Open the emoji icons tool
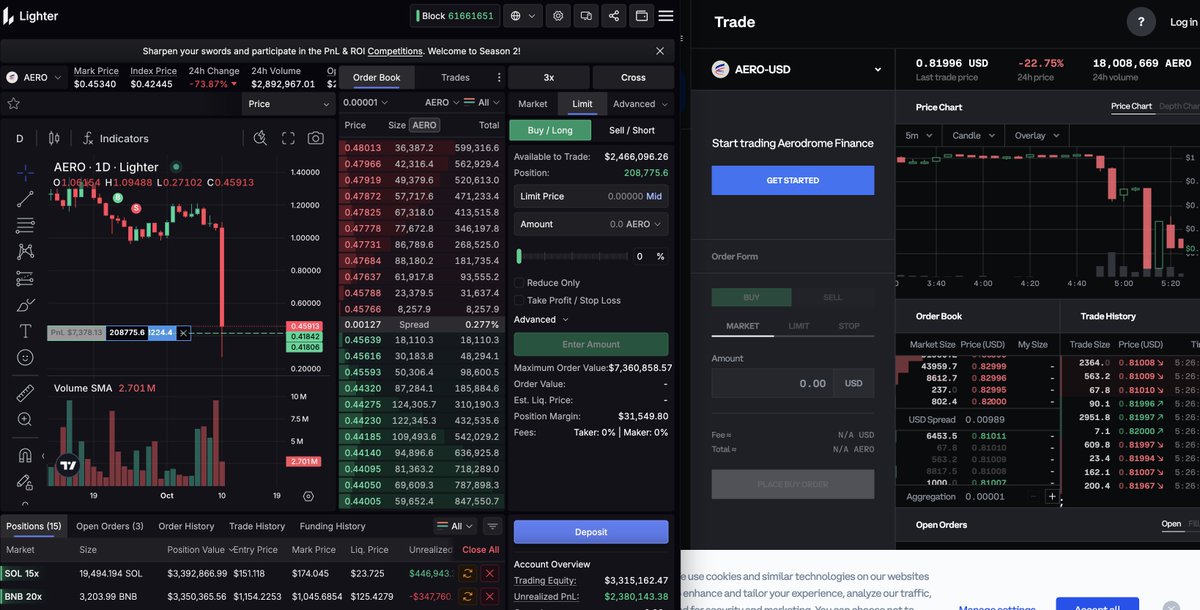 coord(25,357)
